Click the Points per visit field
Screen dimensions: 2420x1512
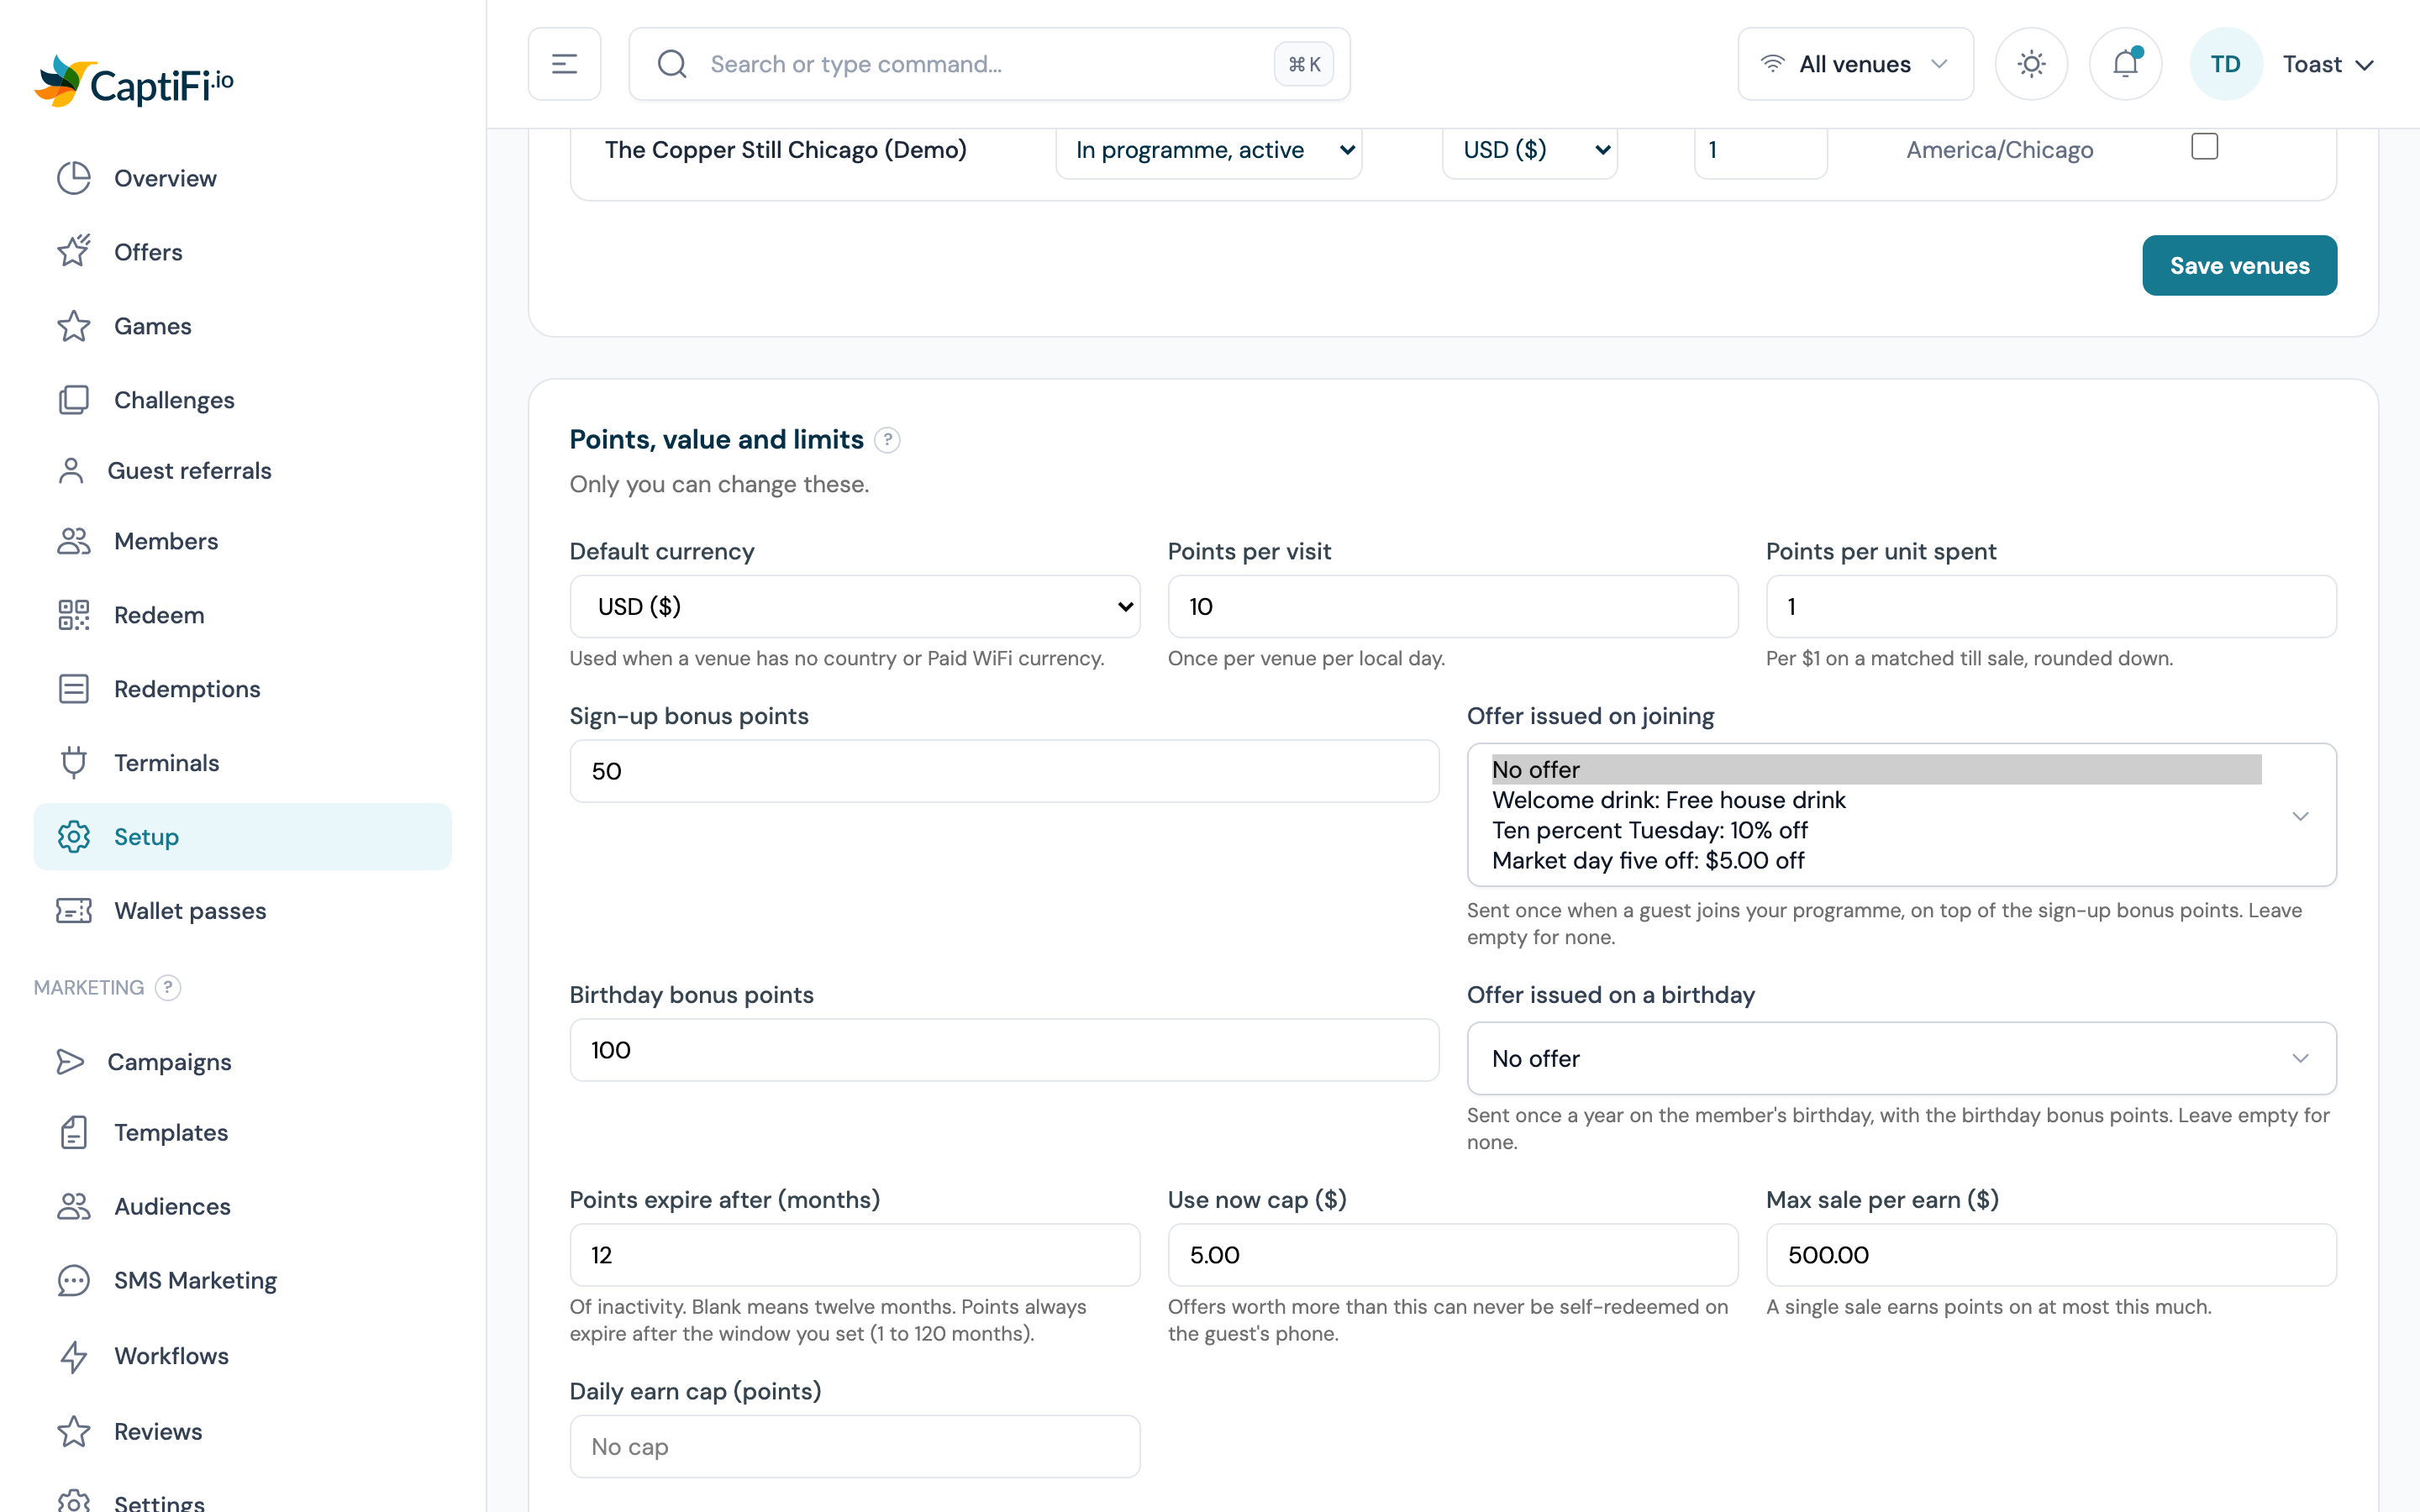(1452, 606)
